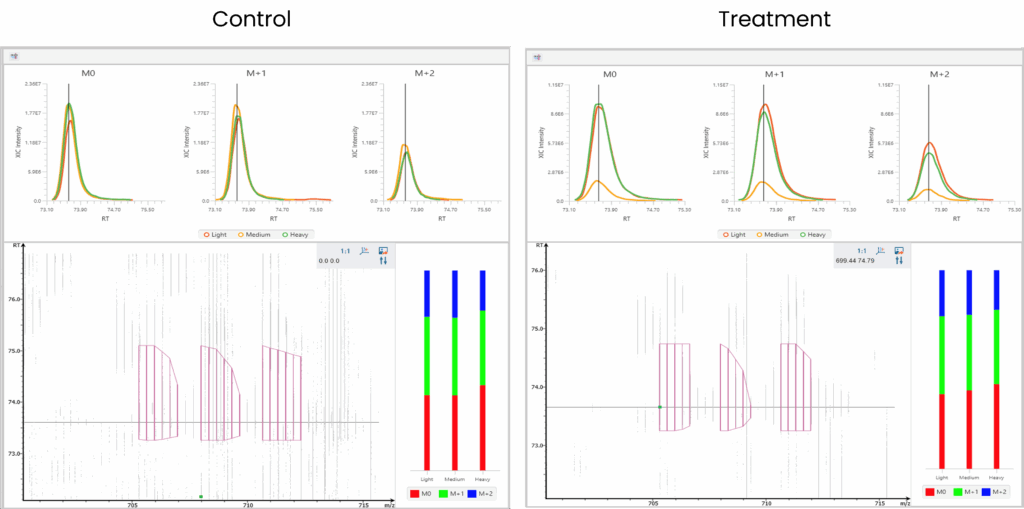Screen dimensions: 1024x509
Task: Toggle the Medium series in Control legend
Action: tap(256, 234)
